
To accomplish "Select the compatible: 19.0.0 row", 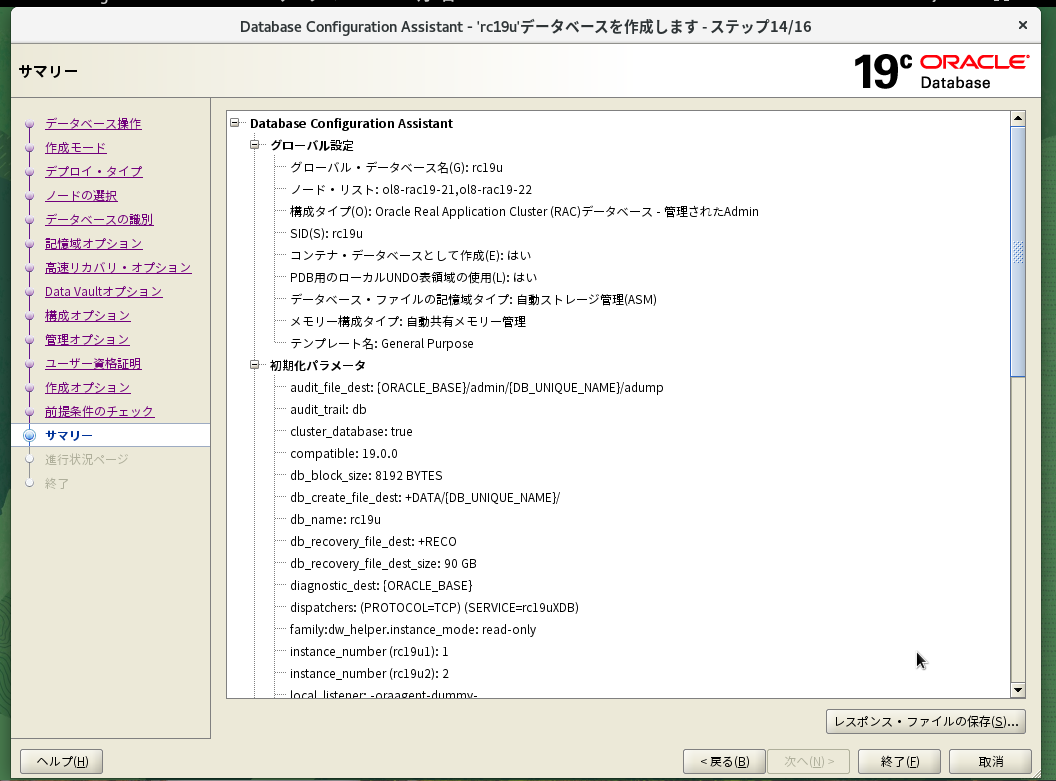I will click(x=343, y=454).
